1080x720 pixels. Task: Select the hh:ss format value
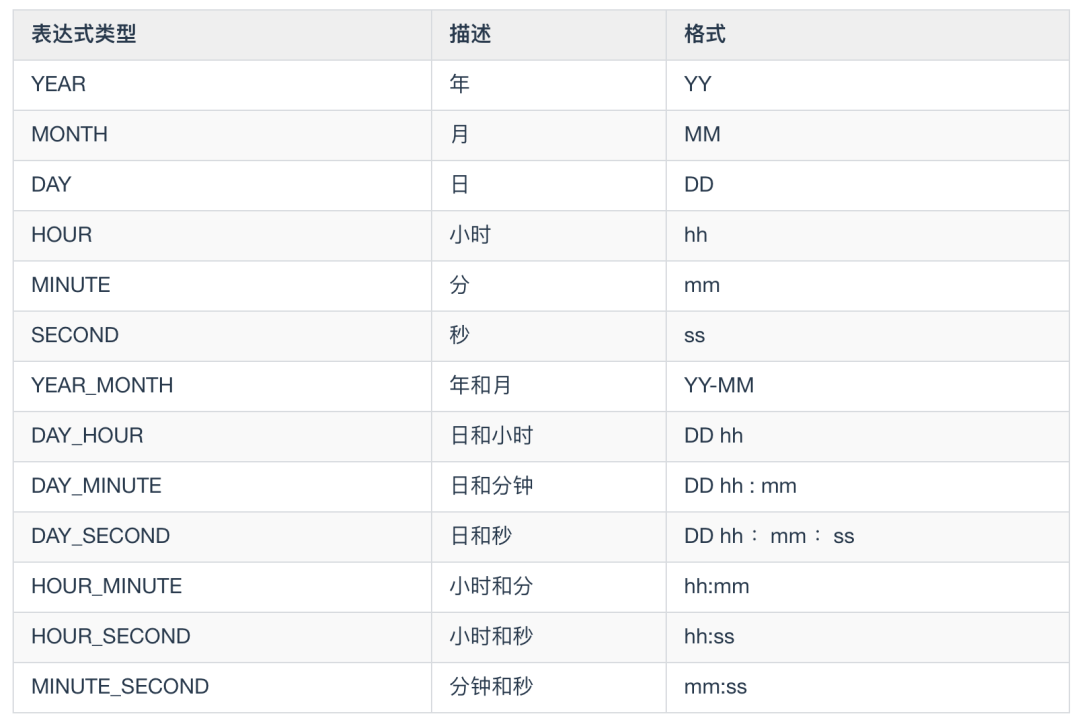click(x=710, y=636)
